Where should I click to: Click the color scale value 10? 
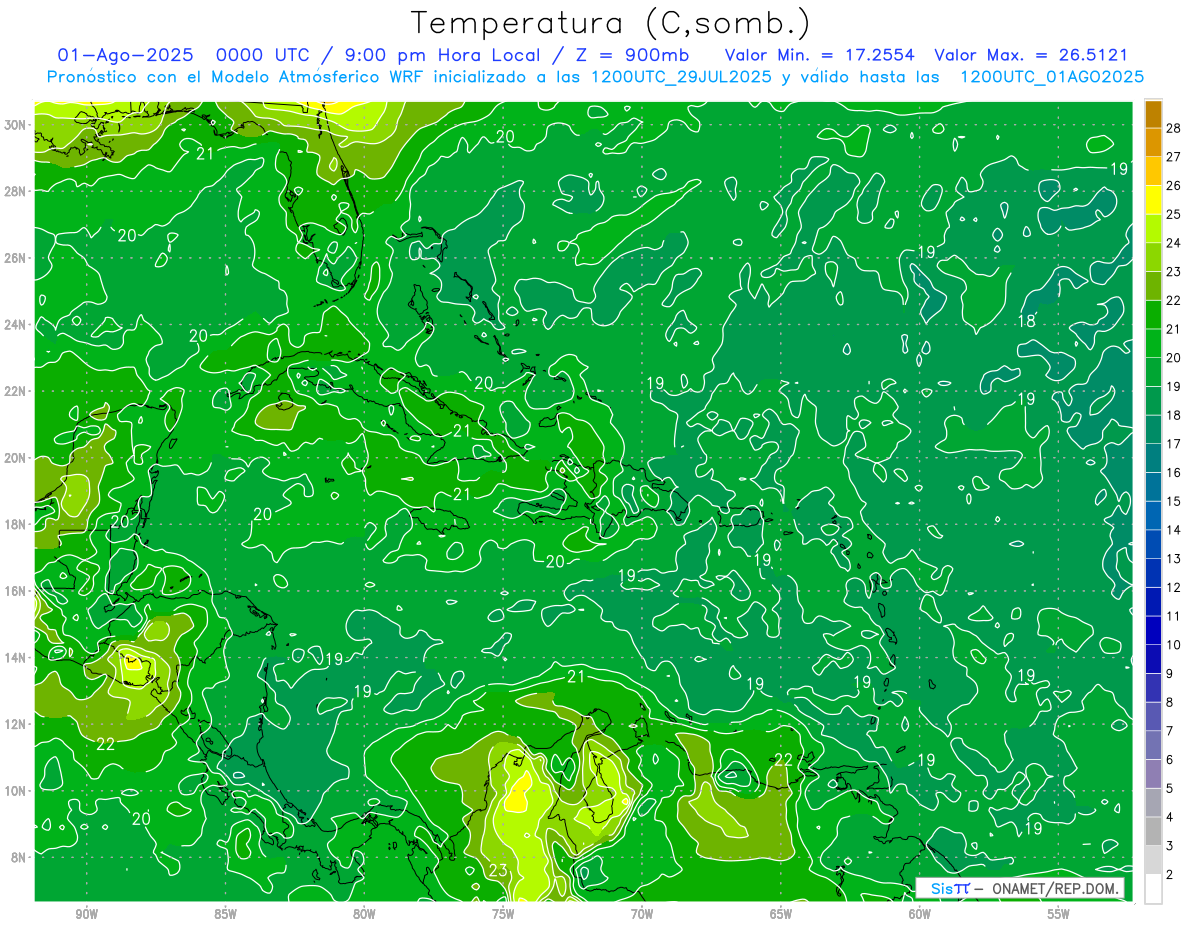[x=1174, y=644]
